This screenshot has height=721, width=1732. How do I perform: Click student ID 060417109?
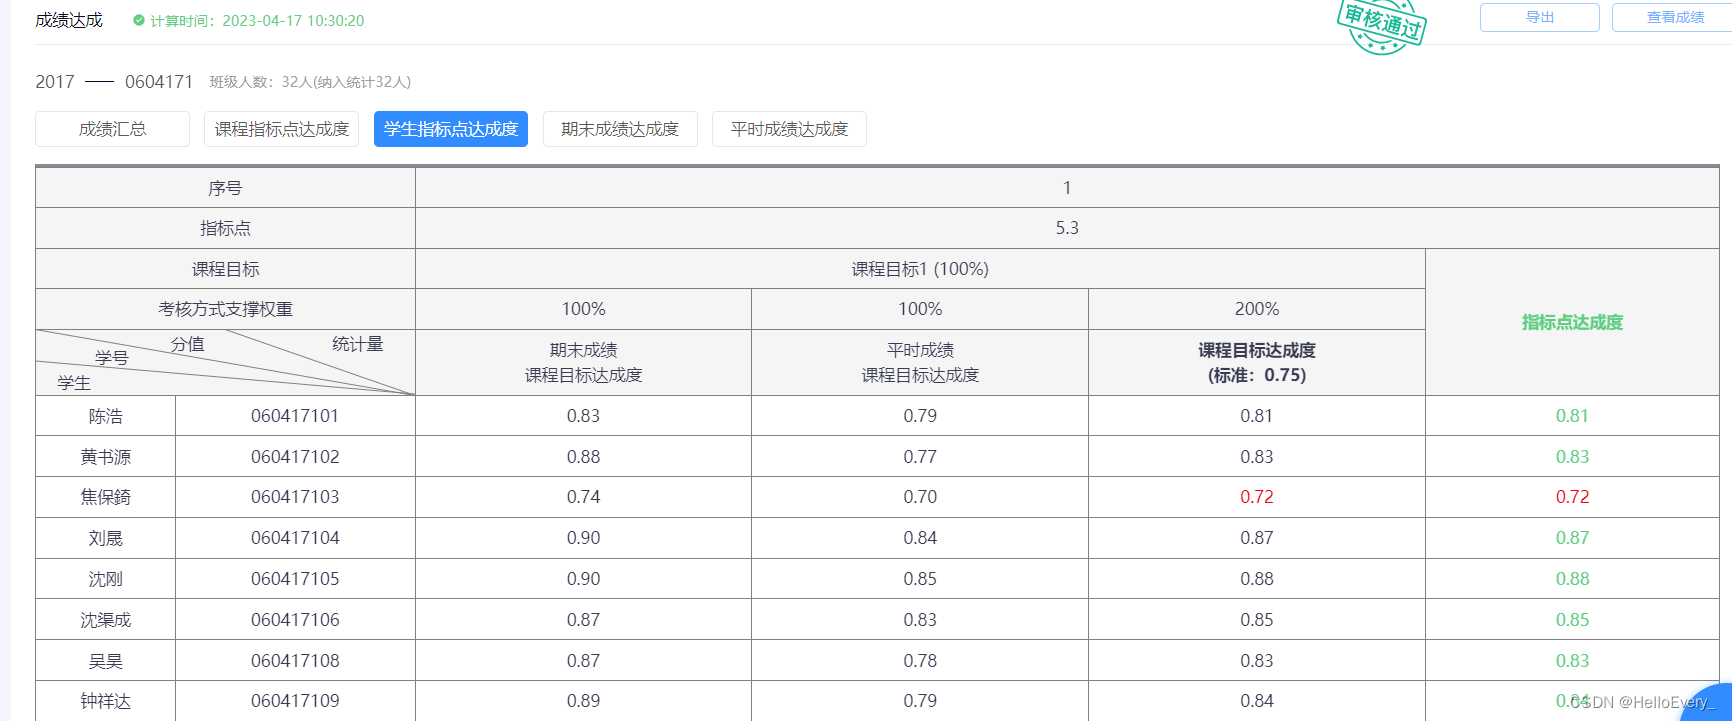point(295,701)
